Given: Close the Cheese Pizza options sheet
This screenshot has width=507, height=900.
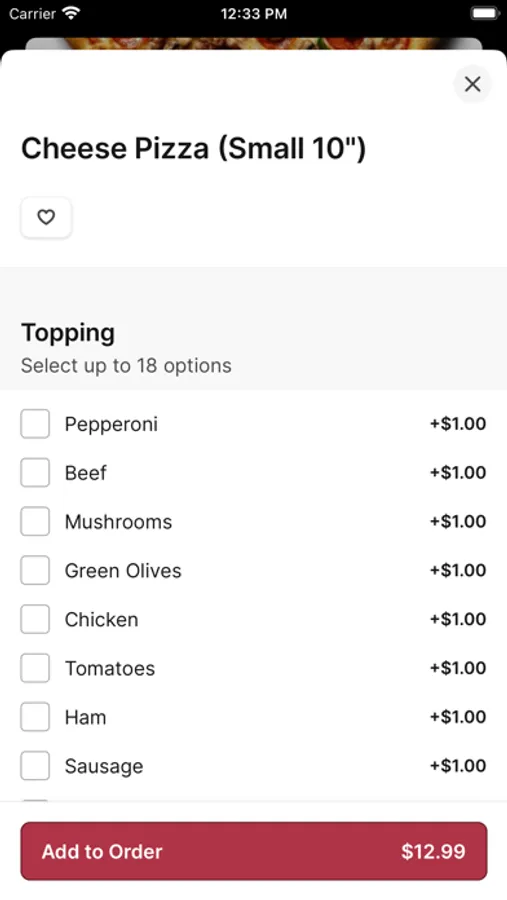Looking at the screenshot, I should [472, 84].
